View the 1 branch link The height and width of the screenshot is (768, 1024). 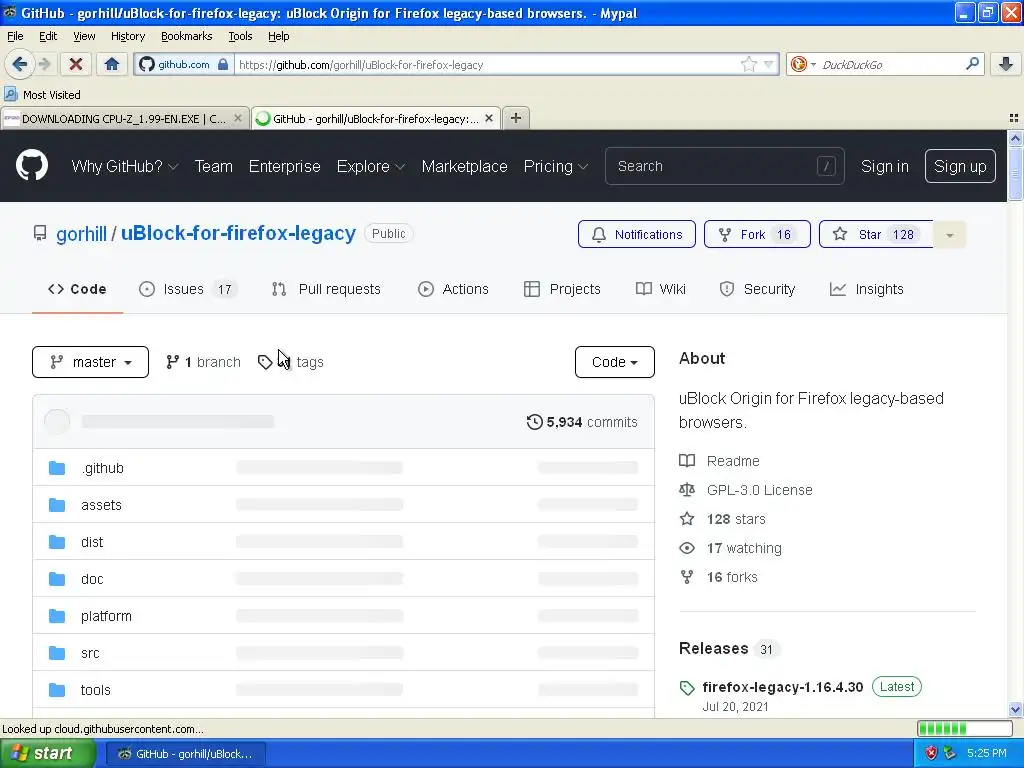click(x=203, y=362)
